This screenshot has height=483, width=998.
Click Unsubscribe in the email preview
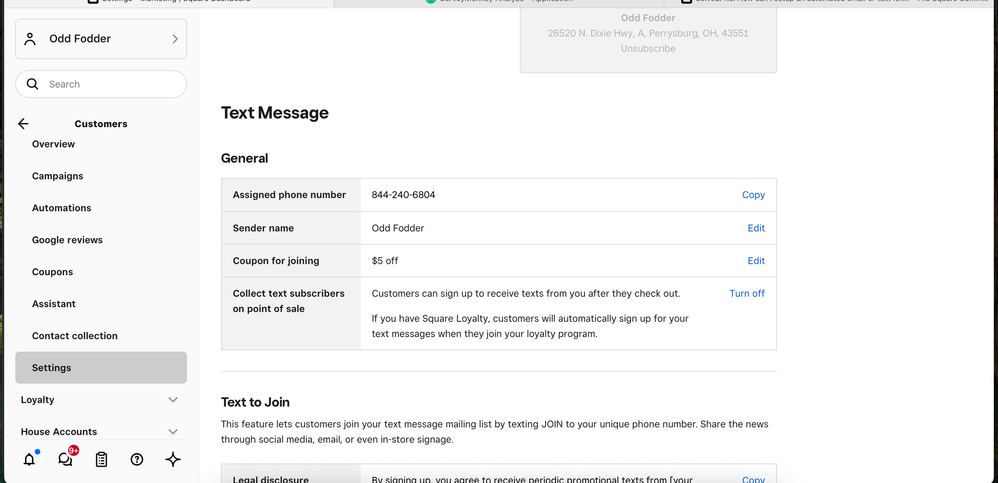(647, 48)
